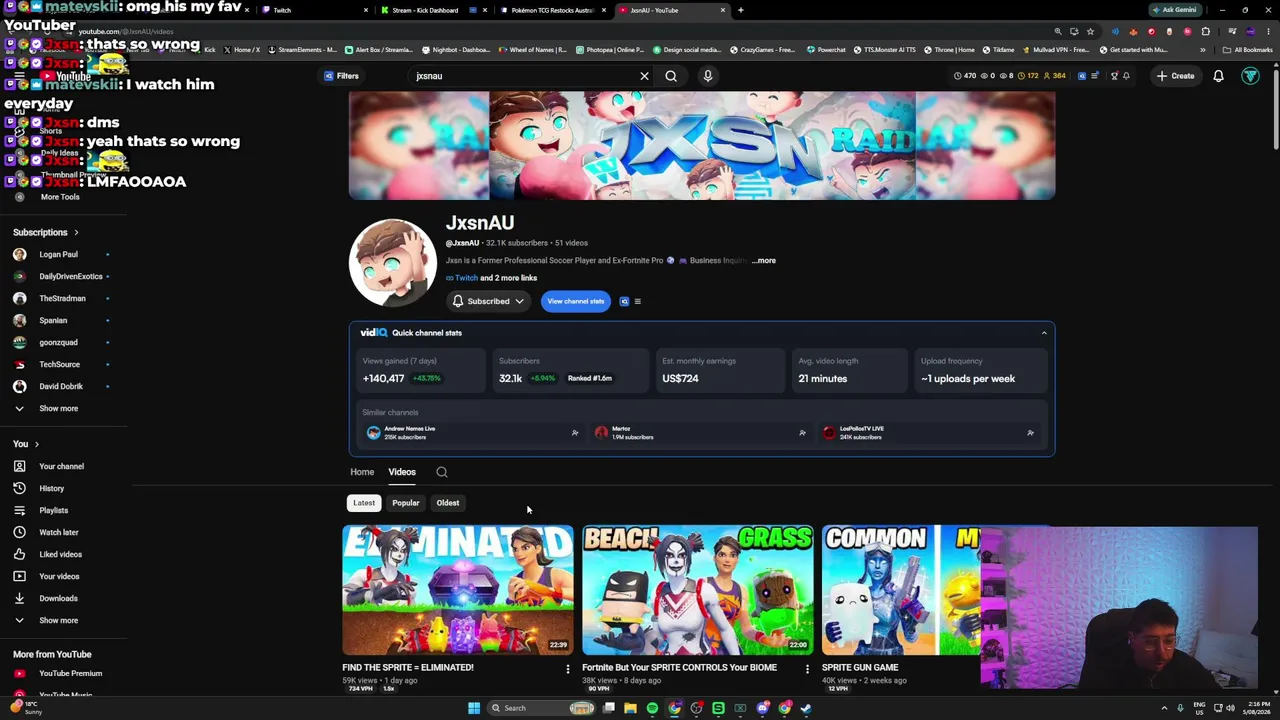
Task: Click the Create button
Action: click(x=1175, y=76)
